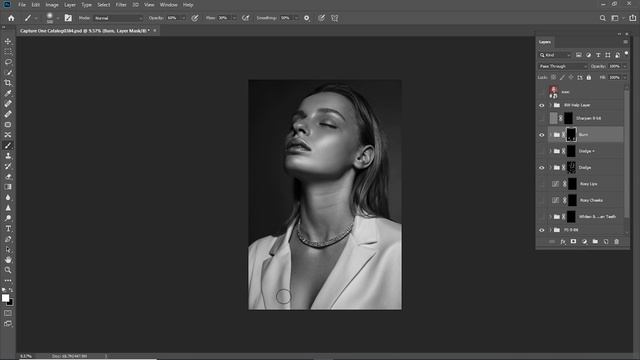640x360 pixels.
Task: Open the brush preset picker arrow
Action: coord(58,18)
